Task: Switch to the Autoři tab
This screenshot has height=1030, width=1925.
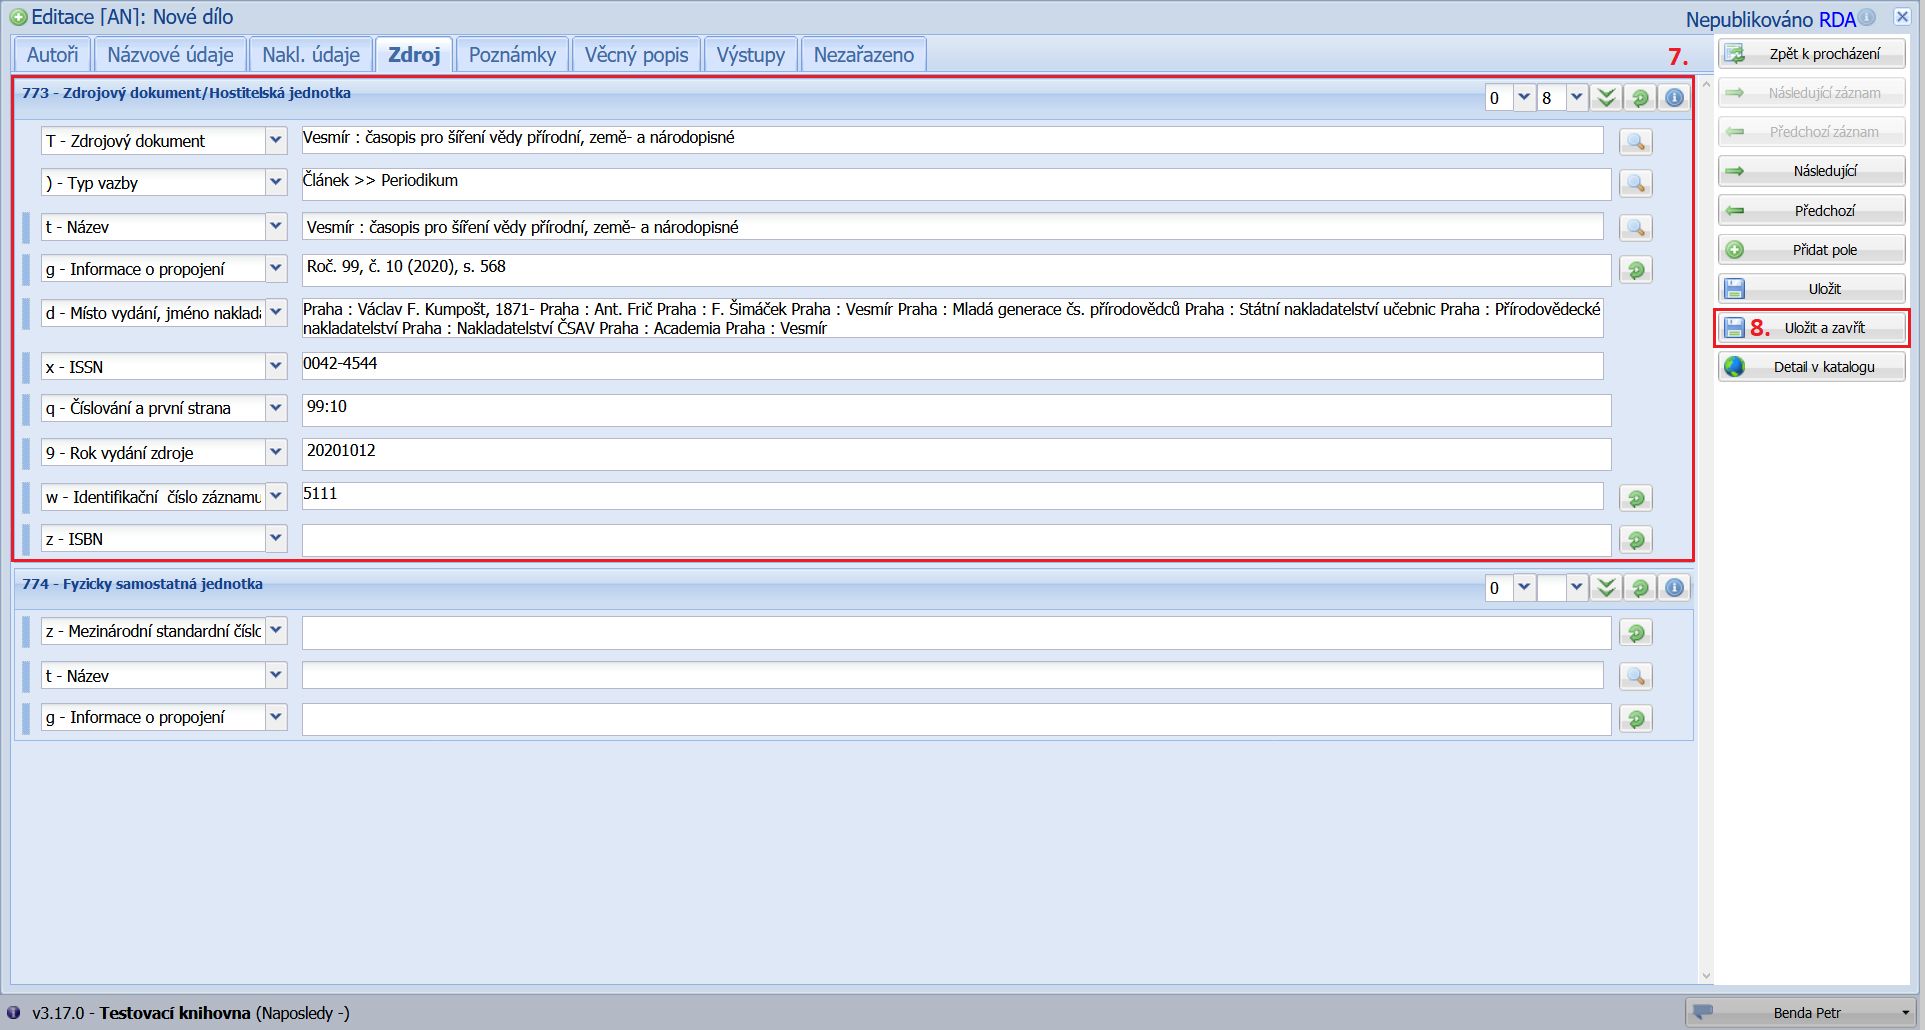Action: coord(52,55)
